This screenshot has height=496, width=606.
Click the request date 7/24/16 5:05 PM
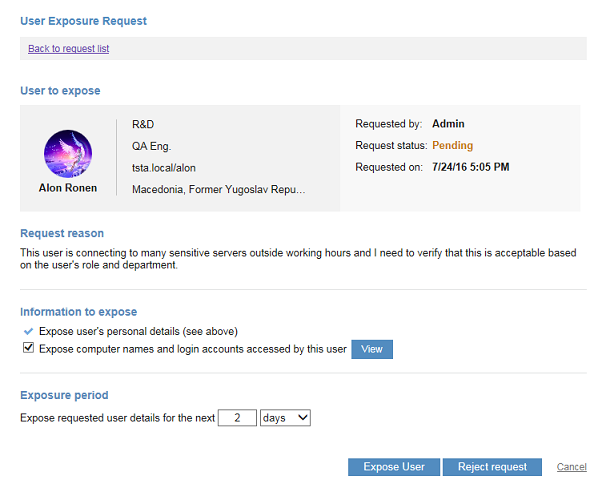470,167
